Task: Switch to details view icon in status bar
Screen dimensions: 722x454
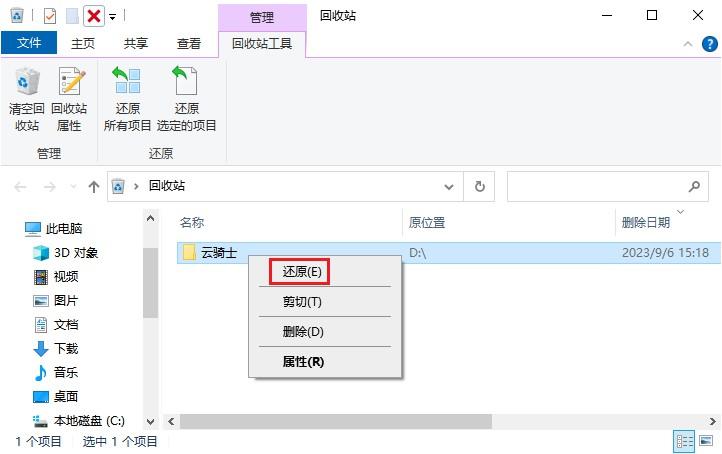Action: point(684,442)
